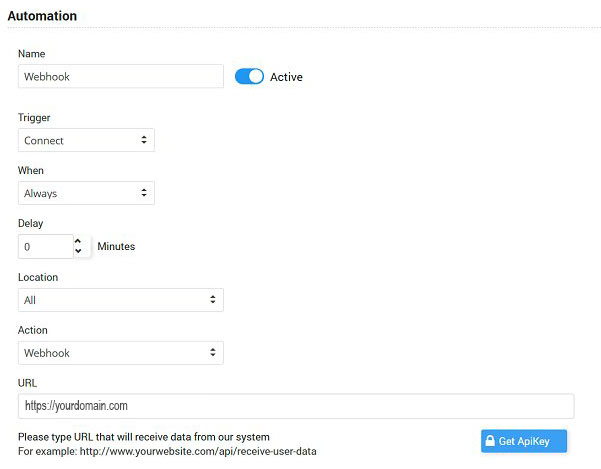Click the URL field label
Image resolution: width=601 pixels, height=469 pixels.
tap(27, 383)
